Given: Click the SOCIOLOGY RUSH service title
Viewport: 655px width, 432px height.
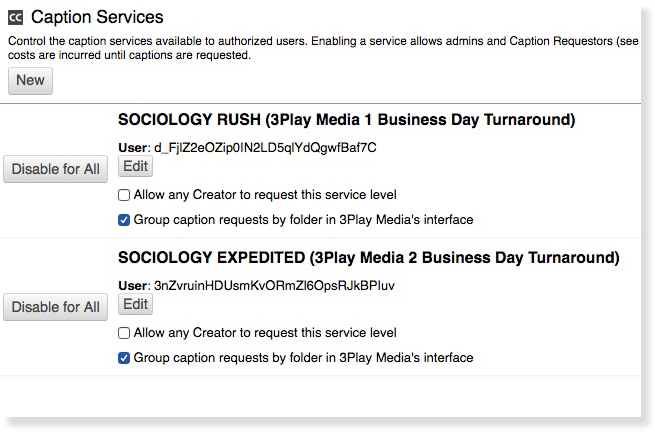Looking at the screenshot, I should pos(346,120).
